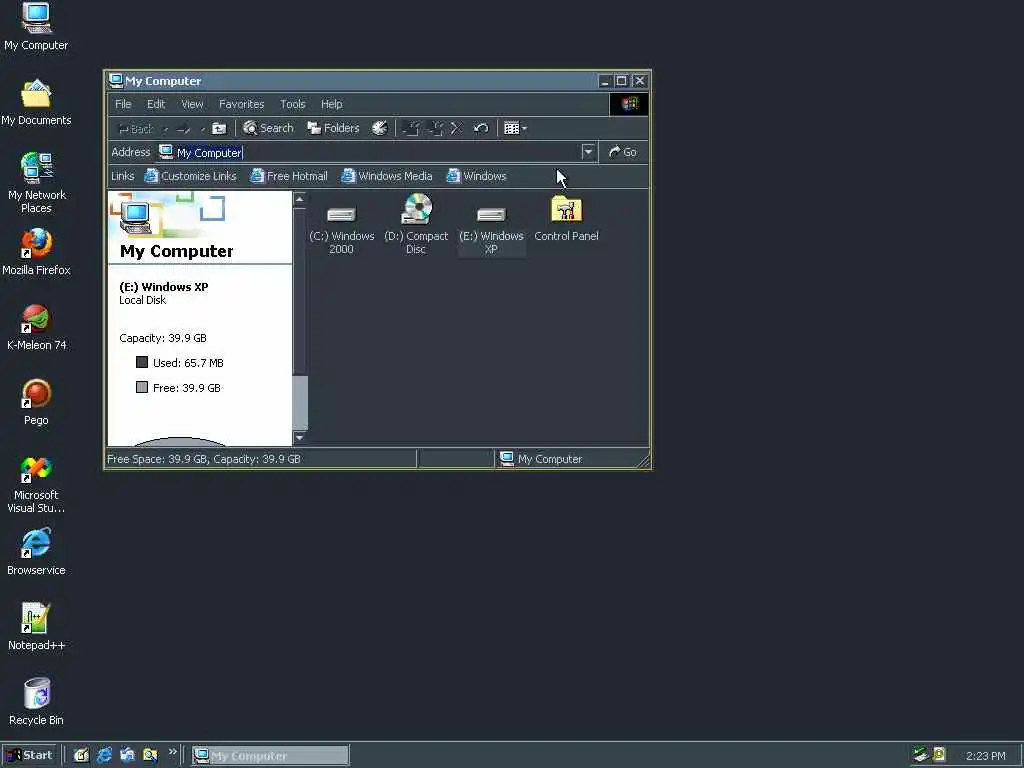This screenshot has width=1024, height=768.
Task: Click the Up one level folder icon
Action: point(219,129)
